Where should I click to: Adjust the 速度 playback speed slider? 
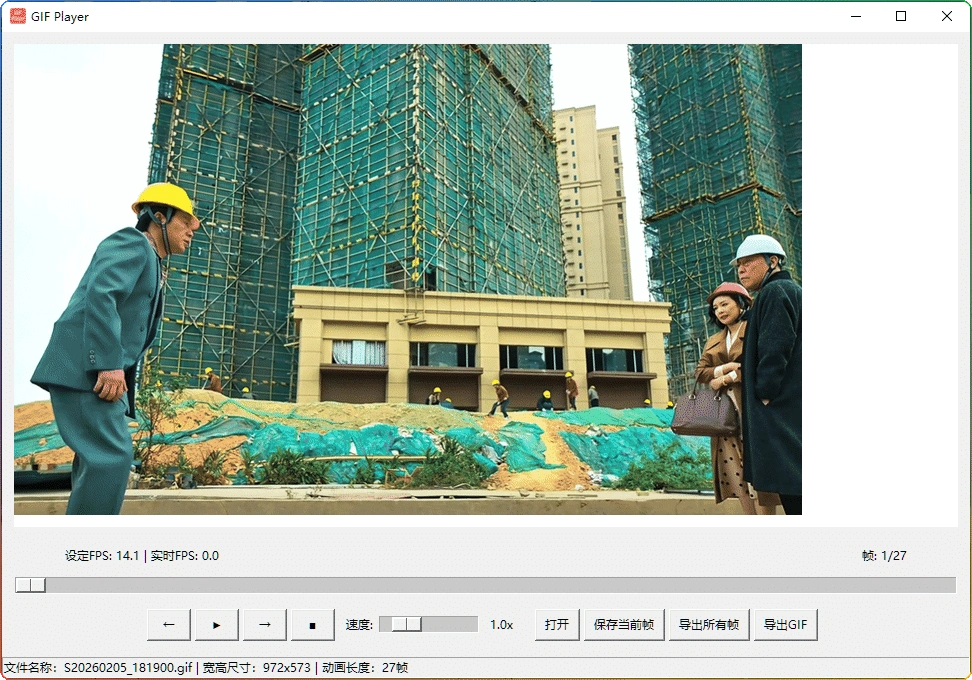pos(405,624)
